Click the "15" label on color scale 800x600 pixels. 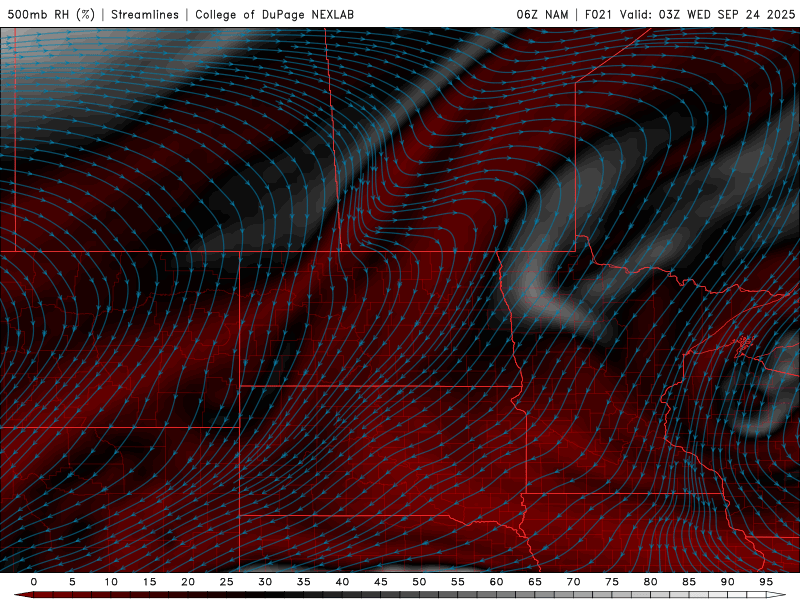[149, 582]
